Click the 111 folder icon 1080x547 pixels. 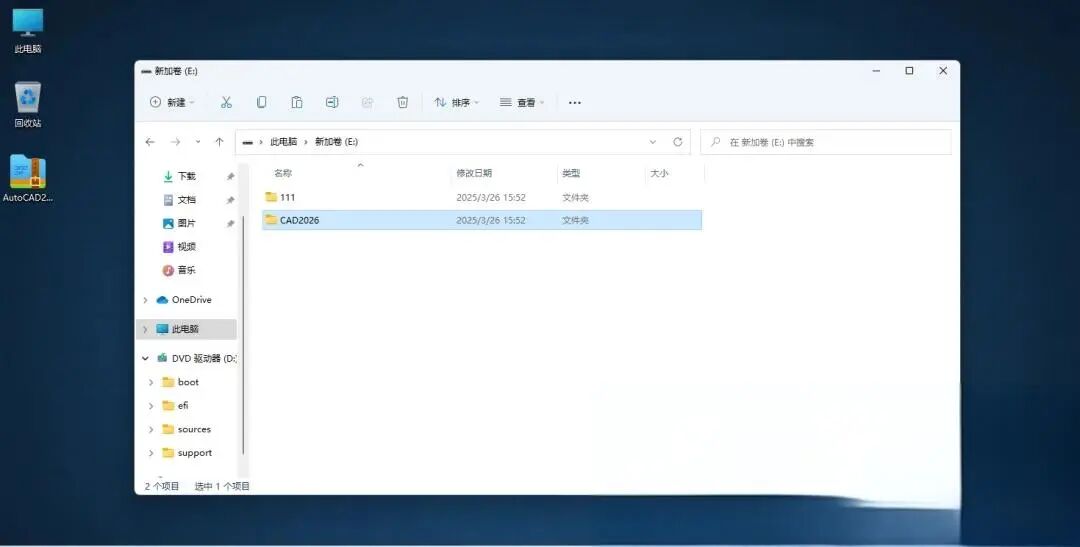(x=271, y=197)
